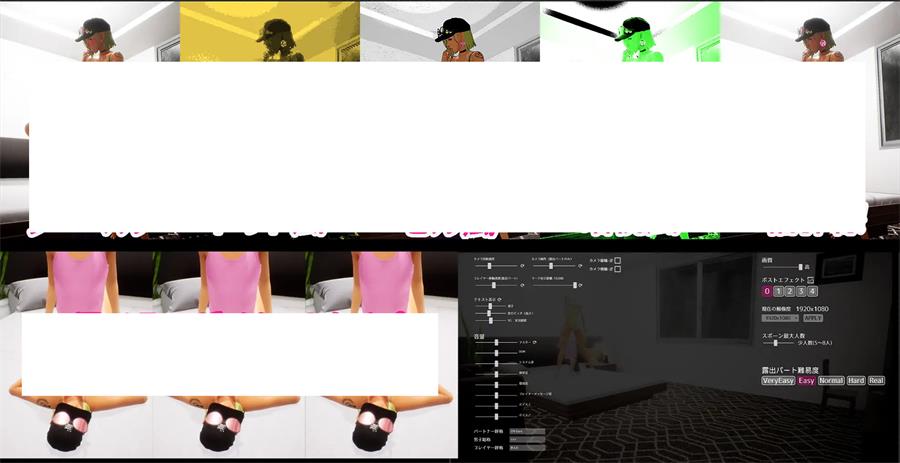Open the プレイヤー呼称 dropdown
Screen dimensions: 900x463
pyautogui.click(x=527, y=448)
